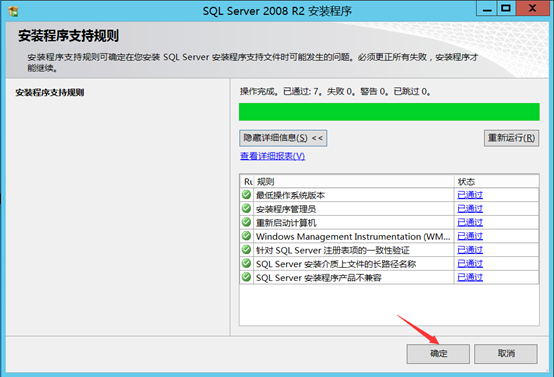Click green check icon for 产品不兼容 rule
The height and width of the screenshot is (377, 554).
[x=246, y=277]
